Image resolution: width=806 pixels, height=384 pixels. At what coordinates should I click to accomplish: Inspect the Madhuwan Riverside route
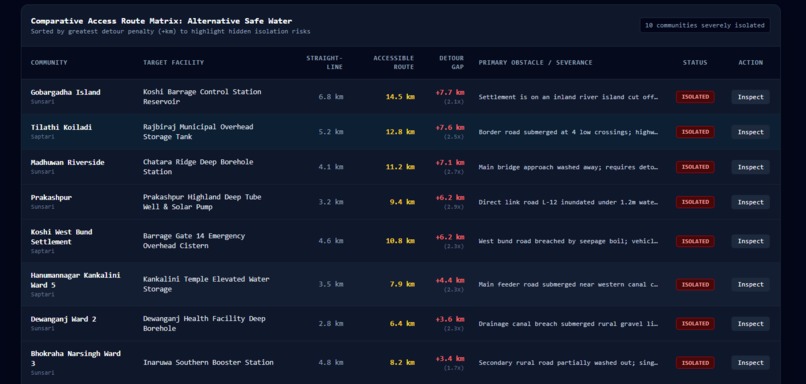pos(750,167)
